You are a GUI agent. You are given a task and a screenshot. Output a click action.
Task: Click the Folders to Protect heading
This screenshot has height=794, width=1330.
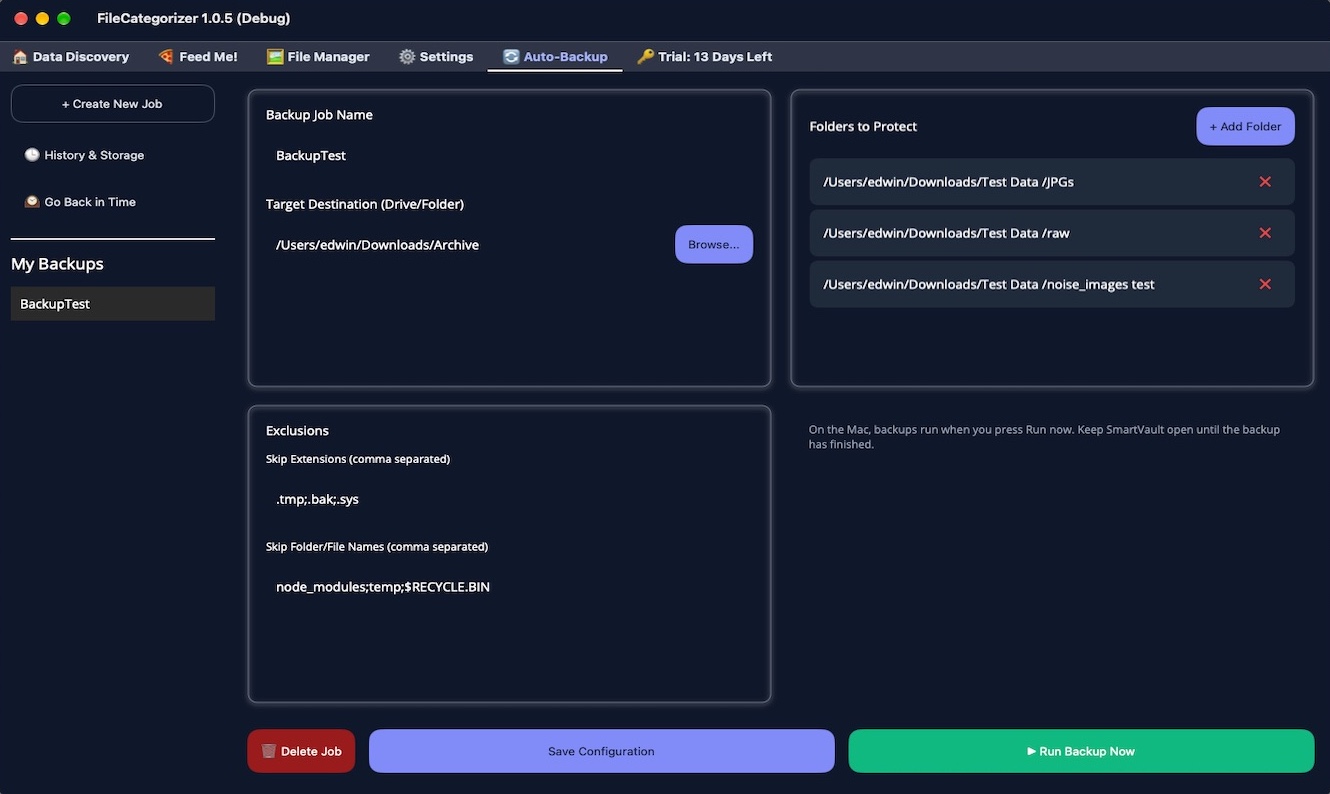click(x=863, y=127)
